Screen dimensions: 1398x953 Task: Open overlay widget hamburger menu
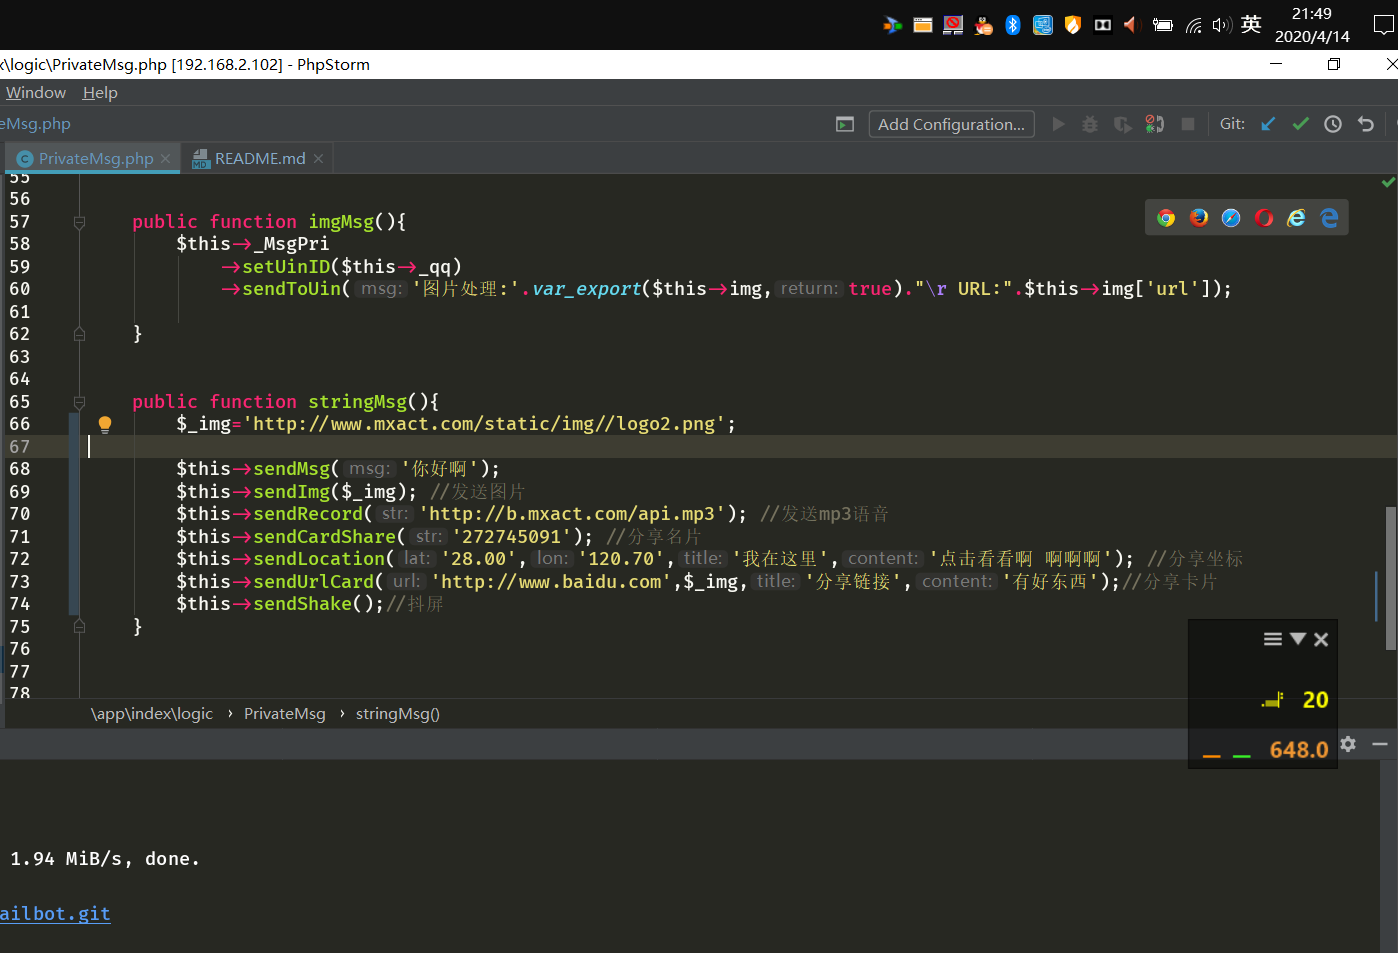1272,639
